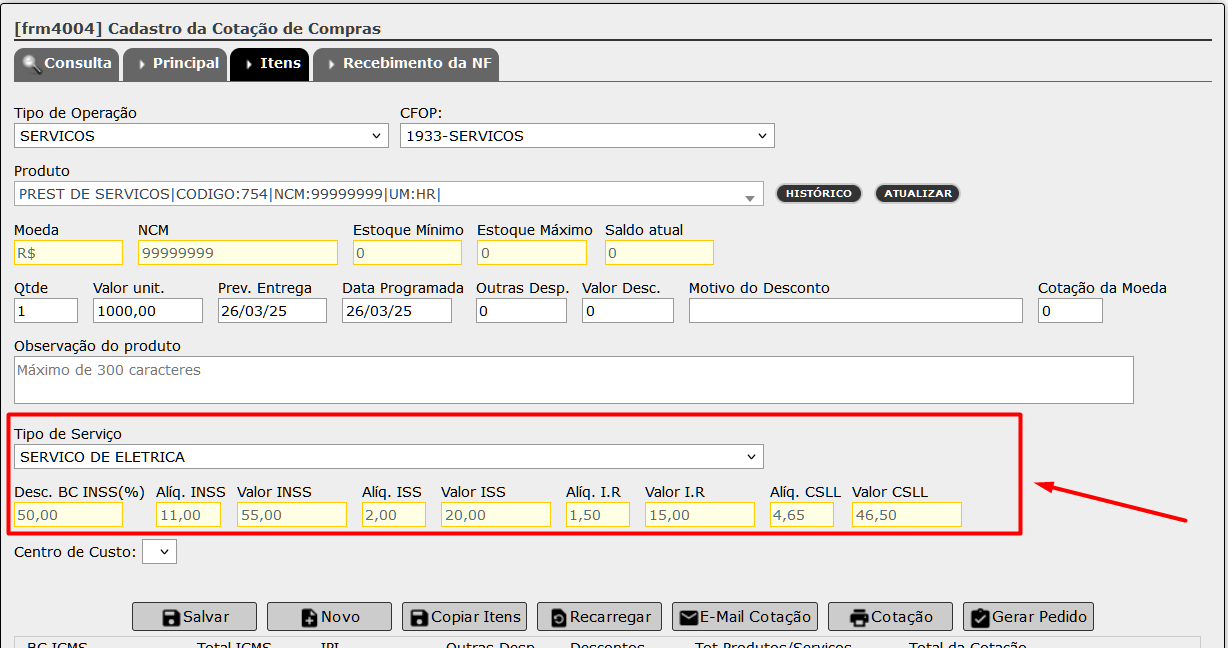This screenshot has height=648, width=1228.
Task: Click the Motivo do Desconto field
Action: coord(856,311)
